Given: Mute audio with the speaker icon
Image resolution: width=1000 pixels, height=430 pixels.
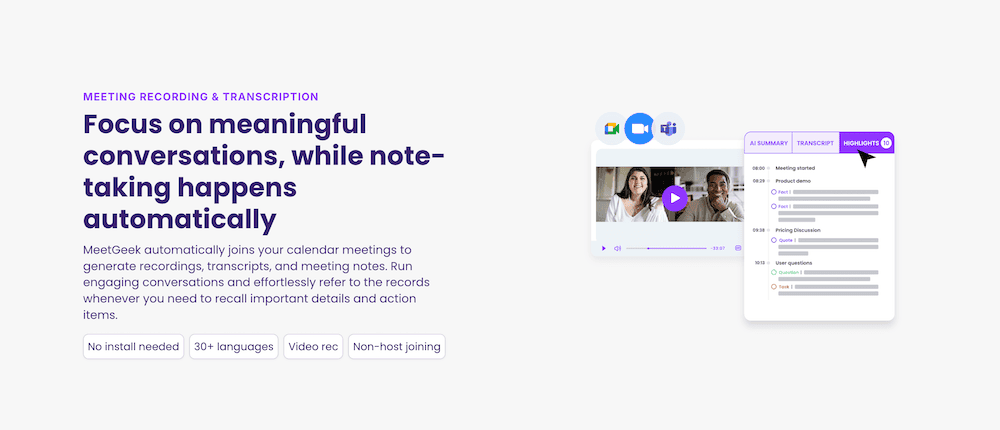Looking at the screenshot, I should click(x=617, y=248).
